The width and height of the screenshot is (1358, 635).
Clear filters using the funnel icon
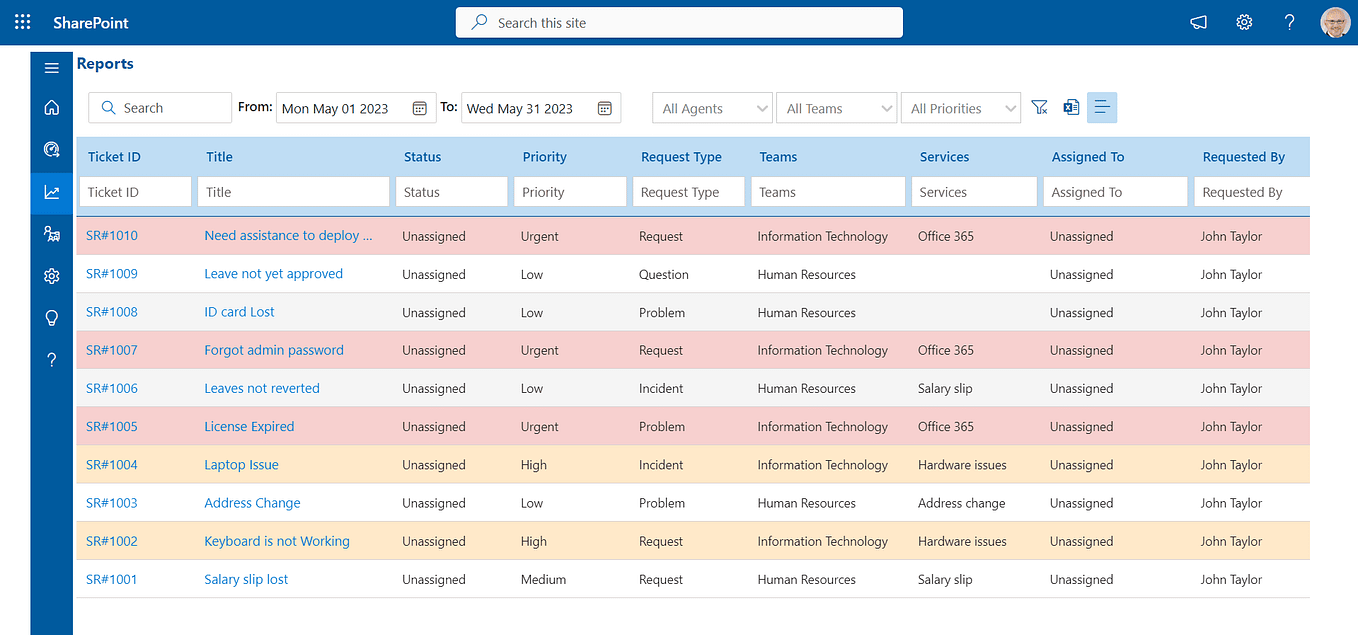(1039, 106)
